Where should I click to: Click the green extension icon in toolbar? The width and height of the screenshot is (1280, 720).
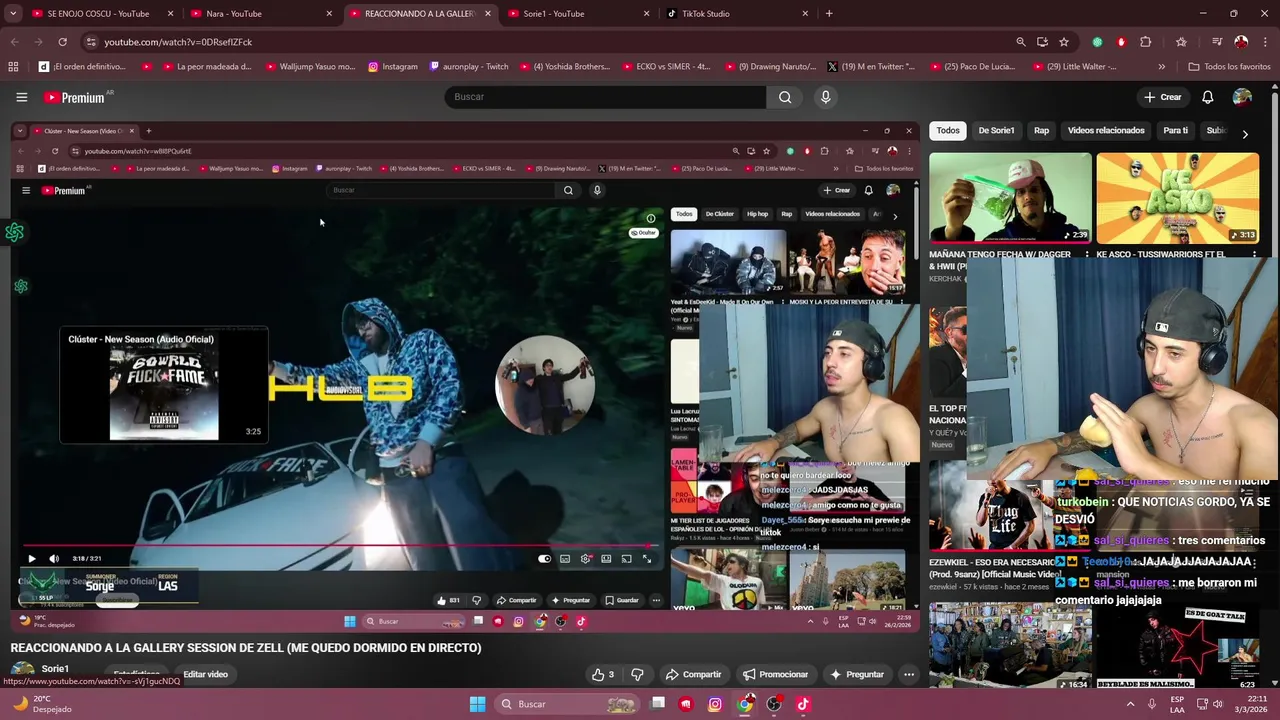[x=1097, y=42]
